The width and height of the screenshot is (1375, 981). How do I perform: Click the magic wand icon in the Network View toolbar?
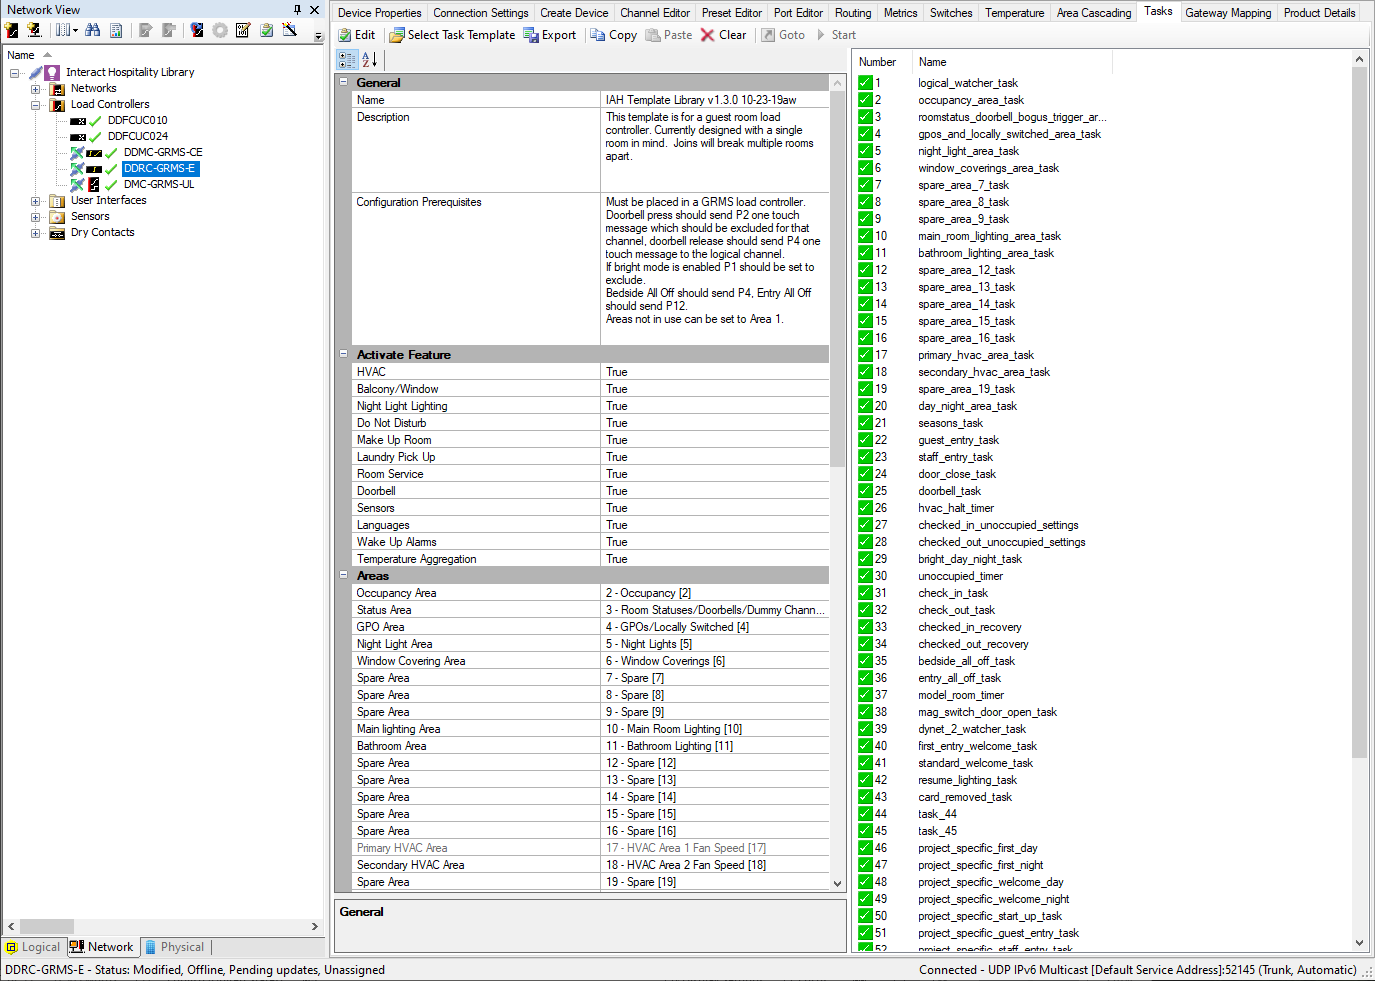point(290,30)
